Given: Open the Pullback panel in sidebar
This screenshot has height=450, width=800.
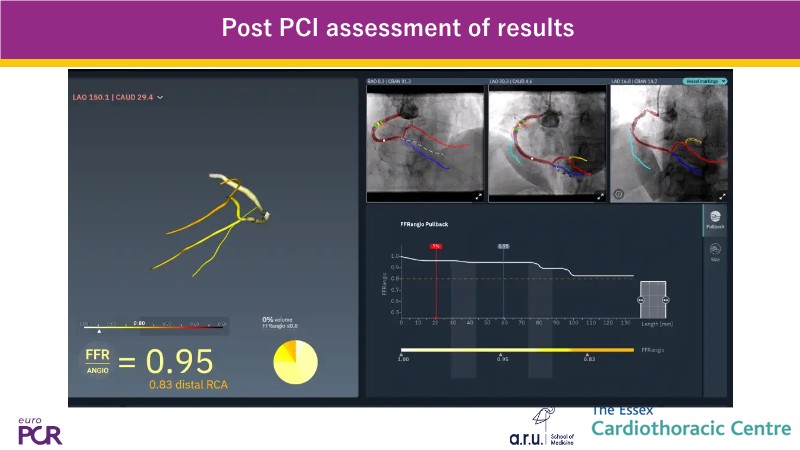Looking at the screenshot, I should coord(715,219).
